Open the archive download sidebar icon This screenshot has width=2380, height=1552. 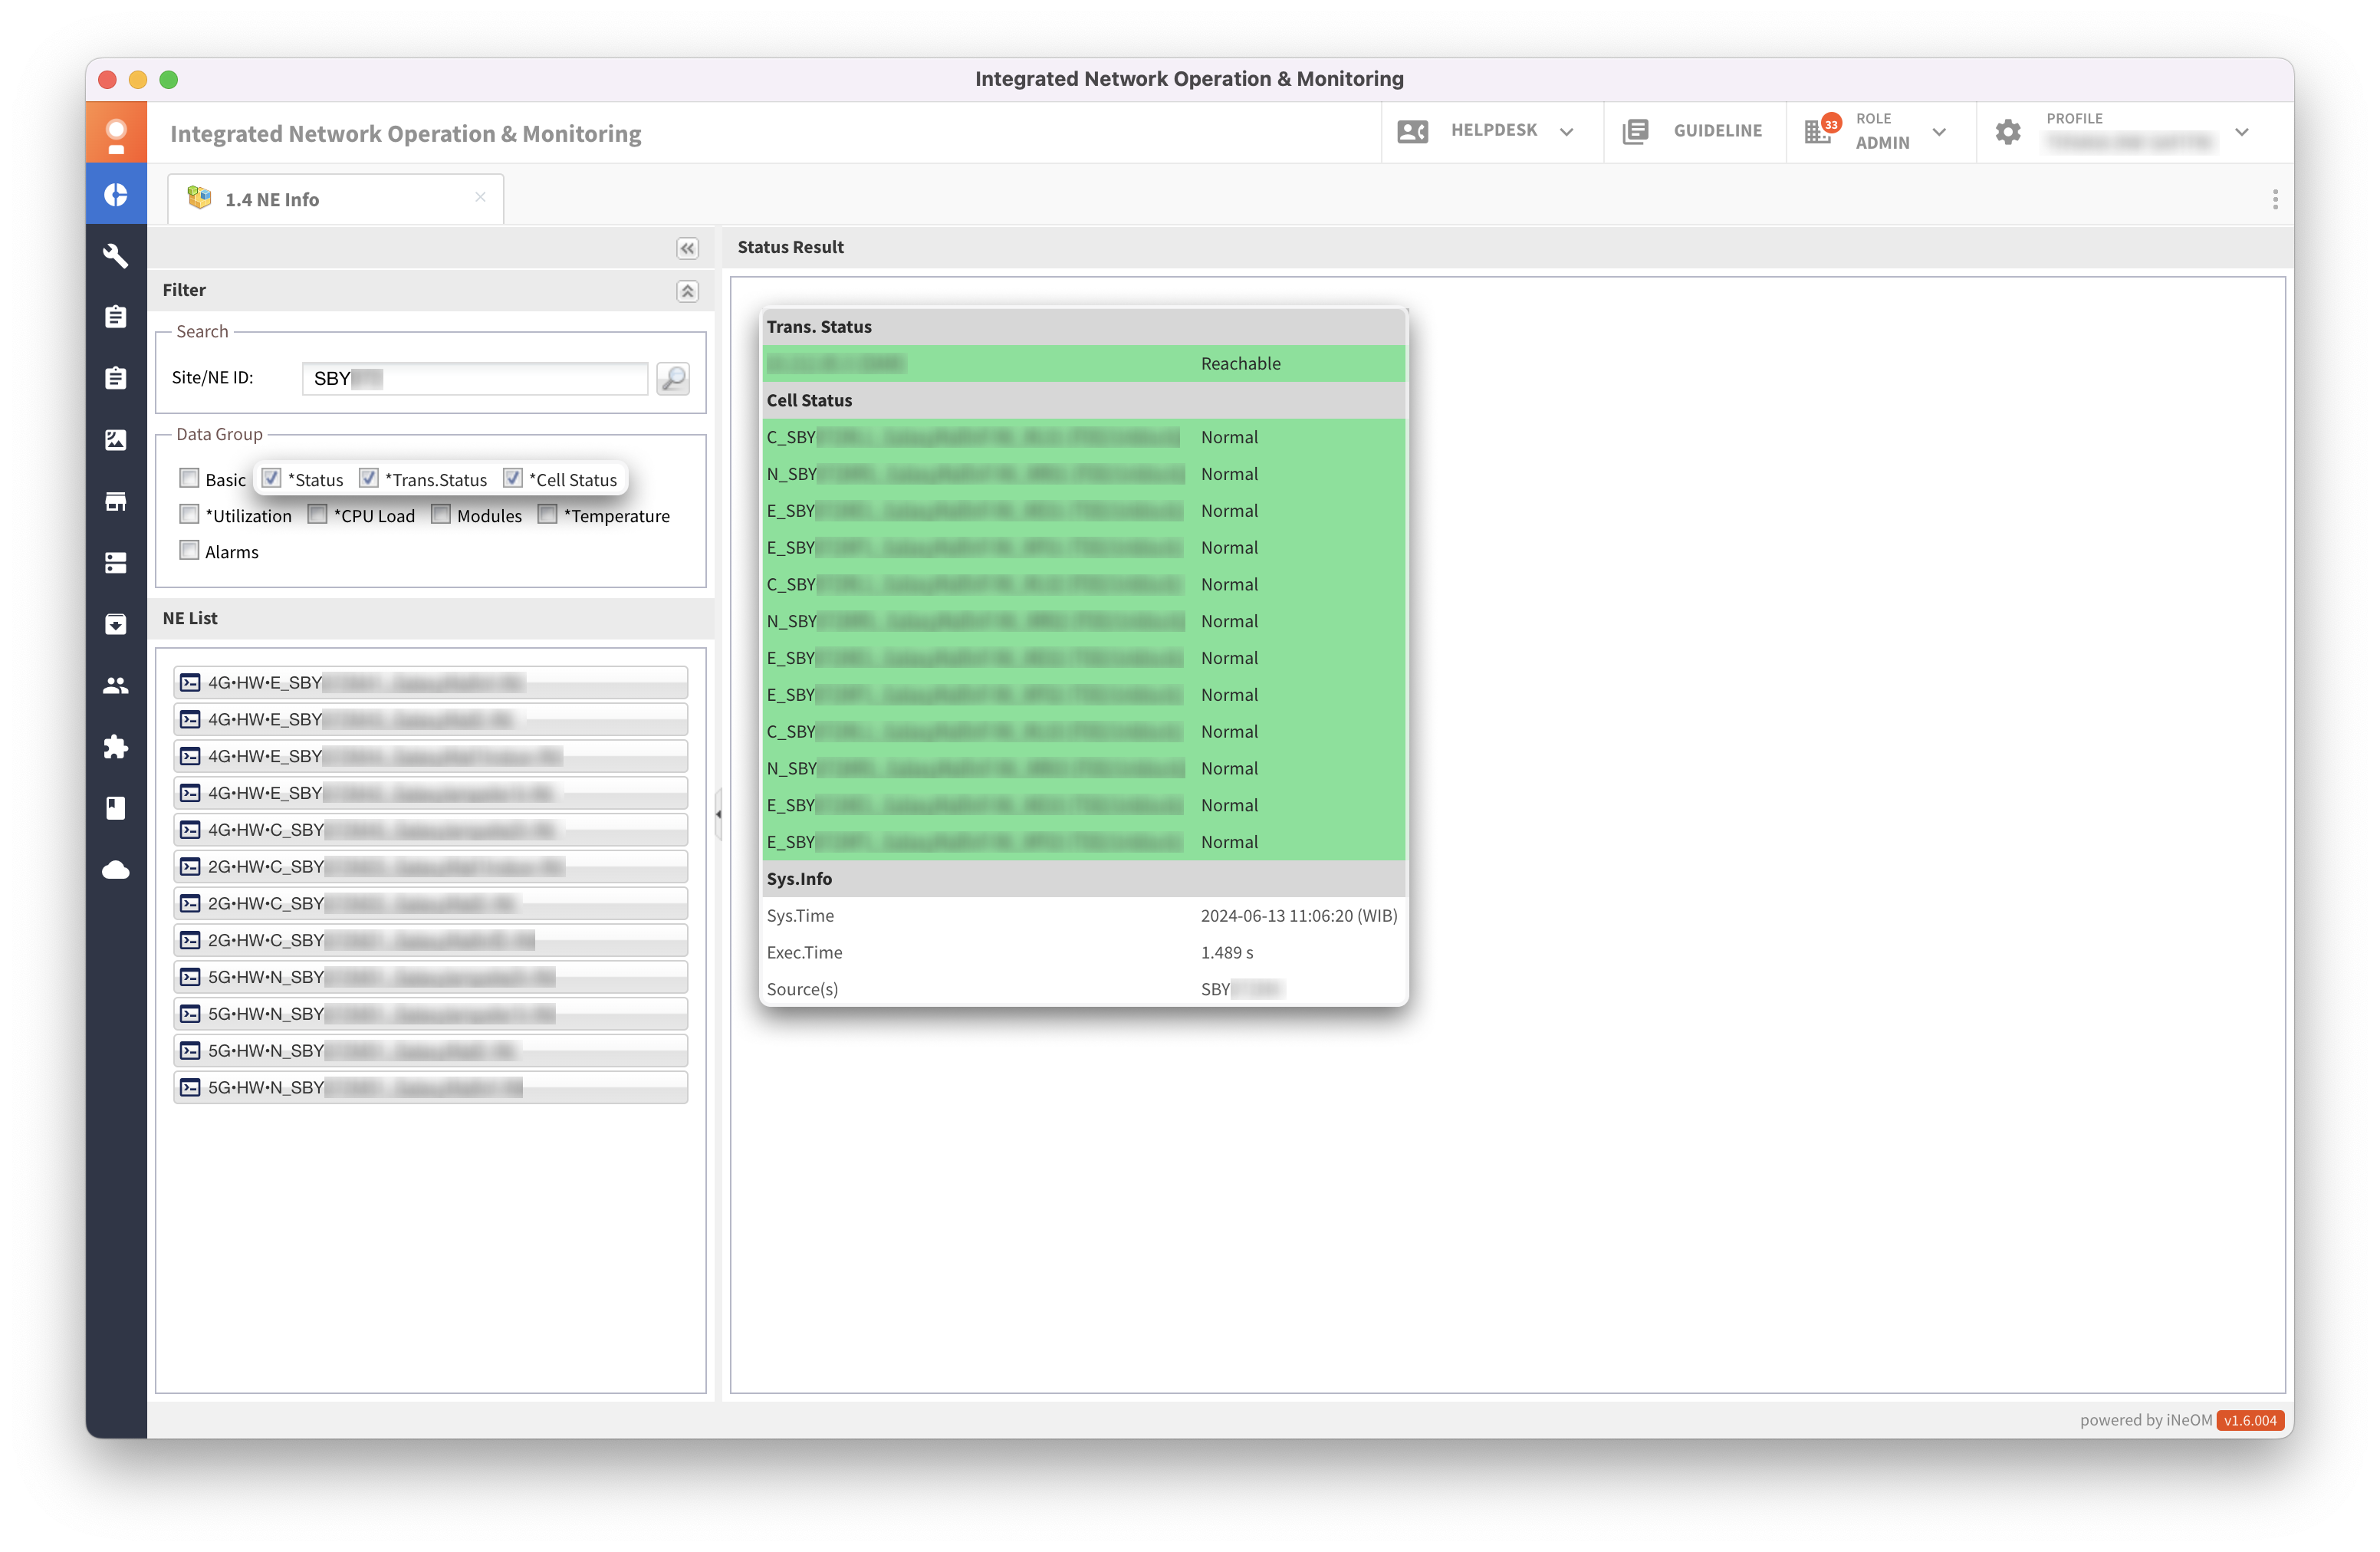pos(116,624)
